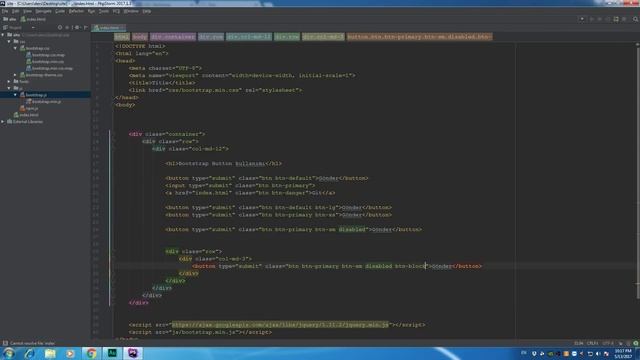Click div.col-md-12 breadcrumb tag
The height and width of the screenshot is (360, 640).
pos(249,37)
